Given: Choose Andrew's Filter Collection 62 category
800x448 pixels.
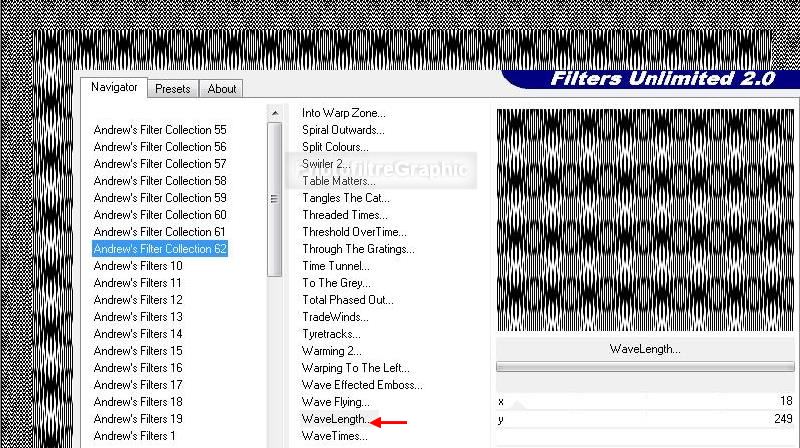Looking at the screenshot, I should tap(160, 249).
